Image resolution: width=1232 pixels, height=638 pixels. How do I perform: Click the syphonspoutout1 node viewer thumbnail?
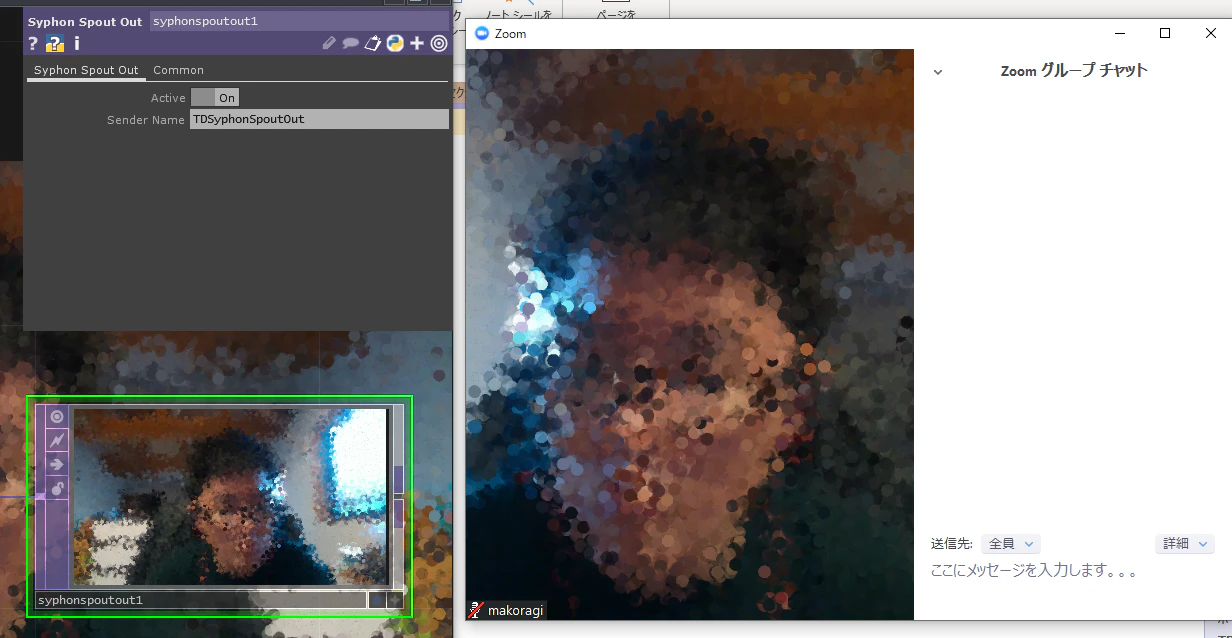230,496
